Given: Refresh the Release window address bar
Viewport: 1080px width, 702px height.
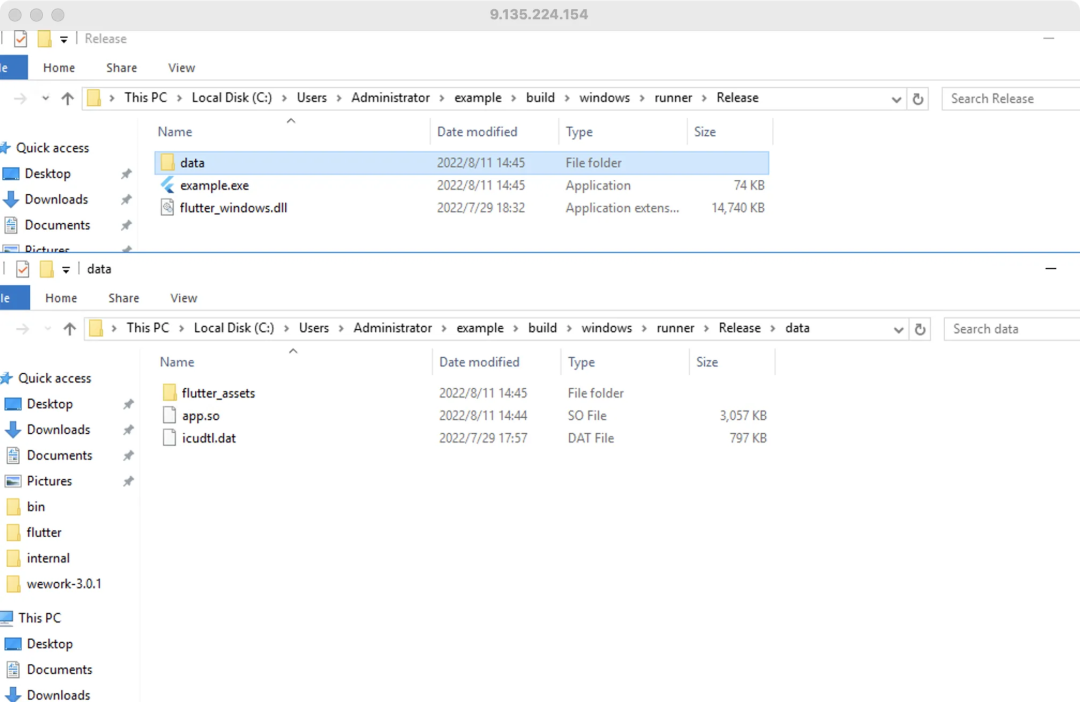Looking at the screenshot, I should coord(917,99).
